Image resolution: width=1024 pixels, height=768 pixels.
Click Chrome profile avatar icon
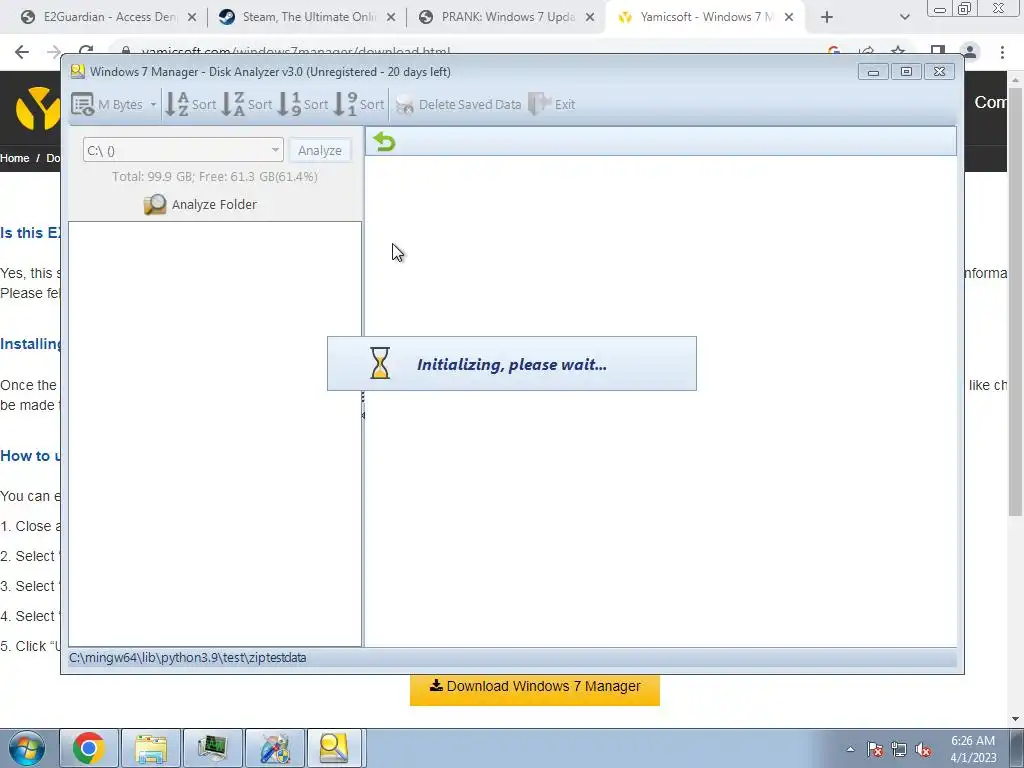[x=970, y=52]
